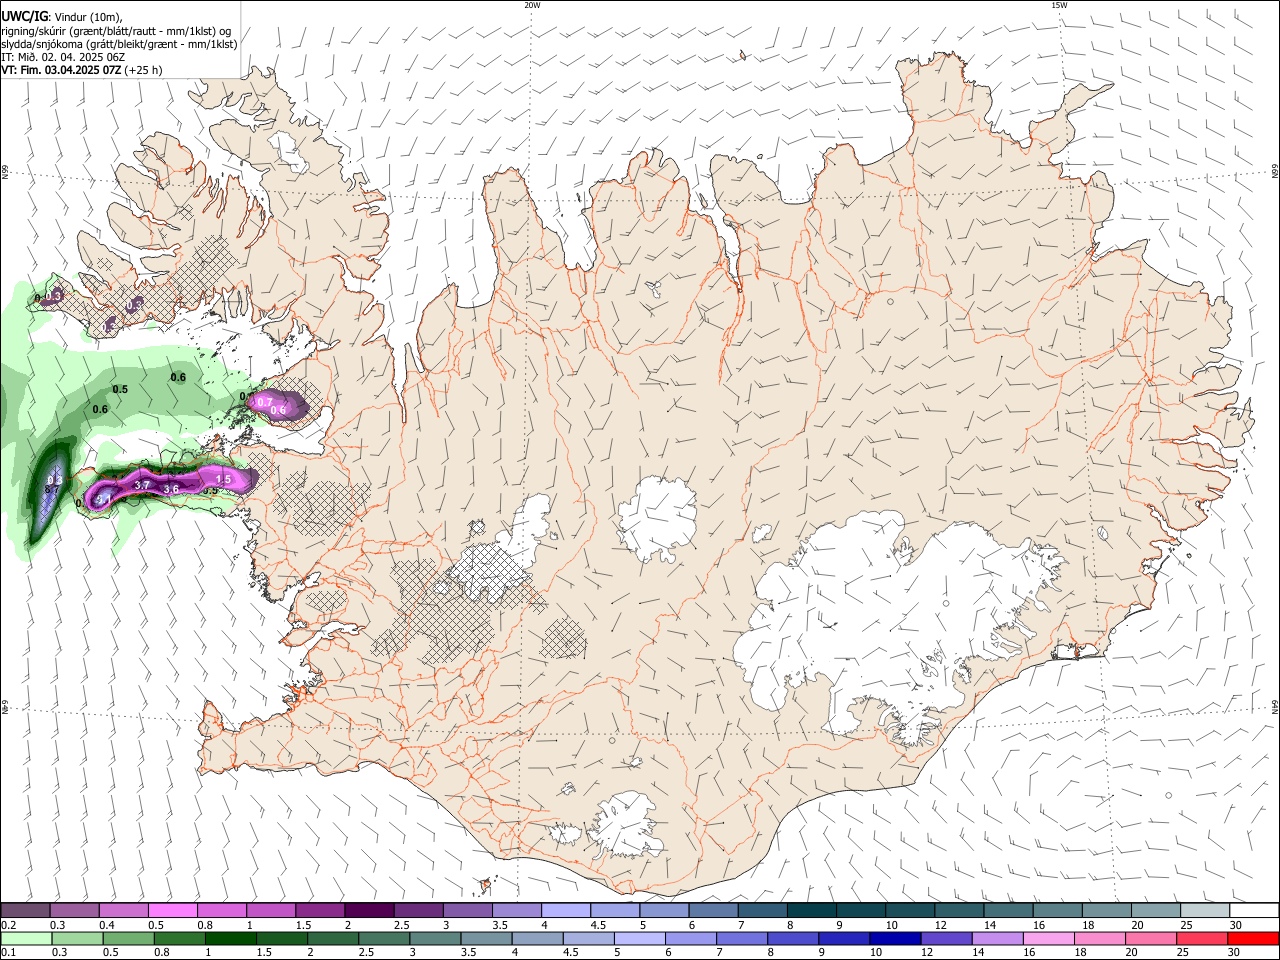Image resolution: width=1280 pixels, height=960 pixels.
Task: Click the '0.2' label on the snow scale
Action: click(8, 925)
